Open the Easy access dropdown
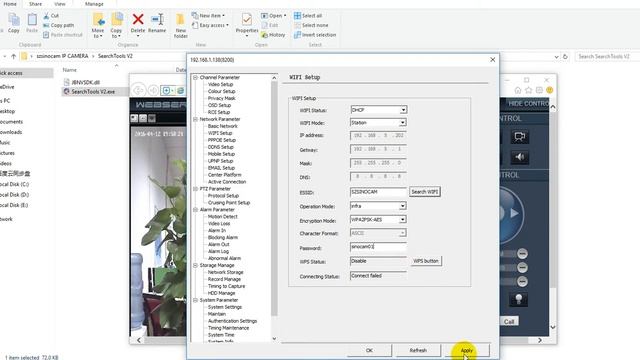 click(210, 25)
